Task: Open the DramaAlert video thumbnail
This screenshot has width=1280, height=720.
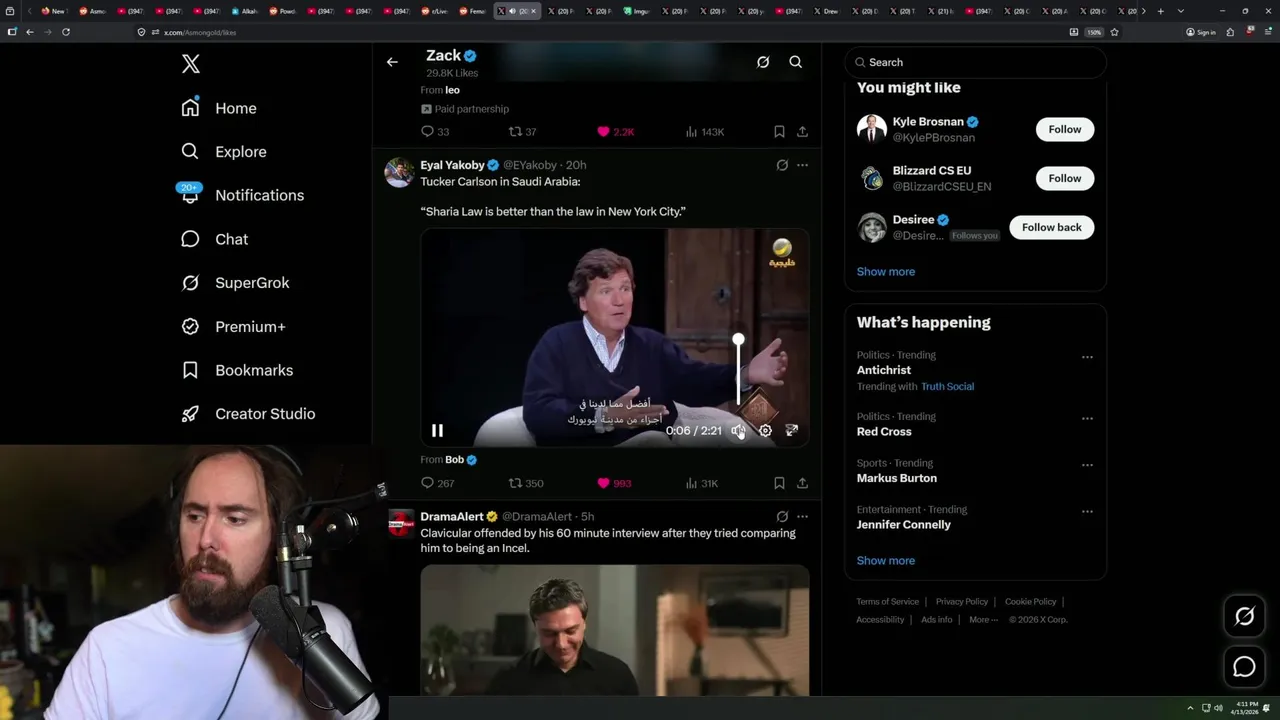Action: [615, 630]
